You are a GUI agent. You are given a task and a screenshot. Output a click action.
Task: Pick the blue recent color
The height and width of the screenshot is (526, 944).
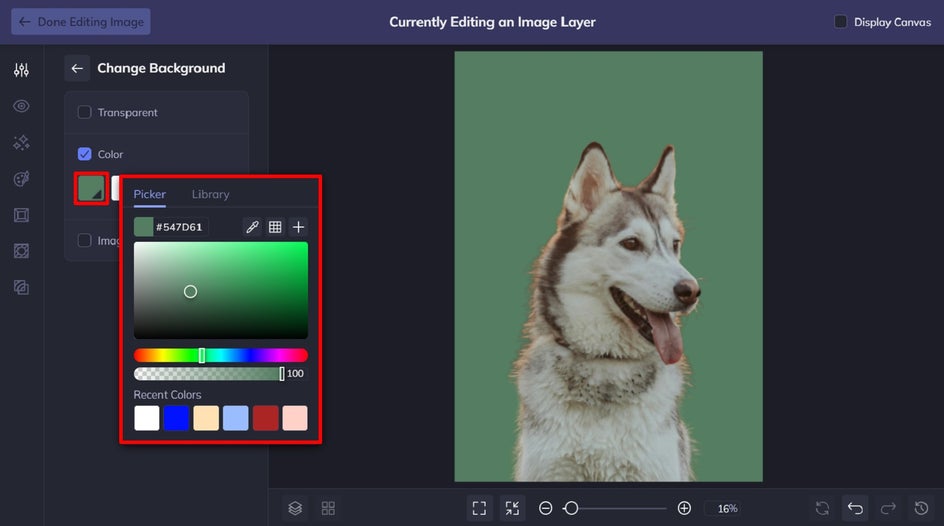coord(176,418)
